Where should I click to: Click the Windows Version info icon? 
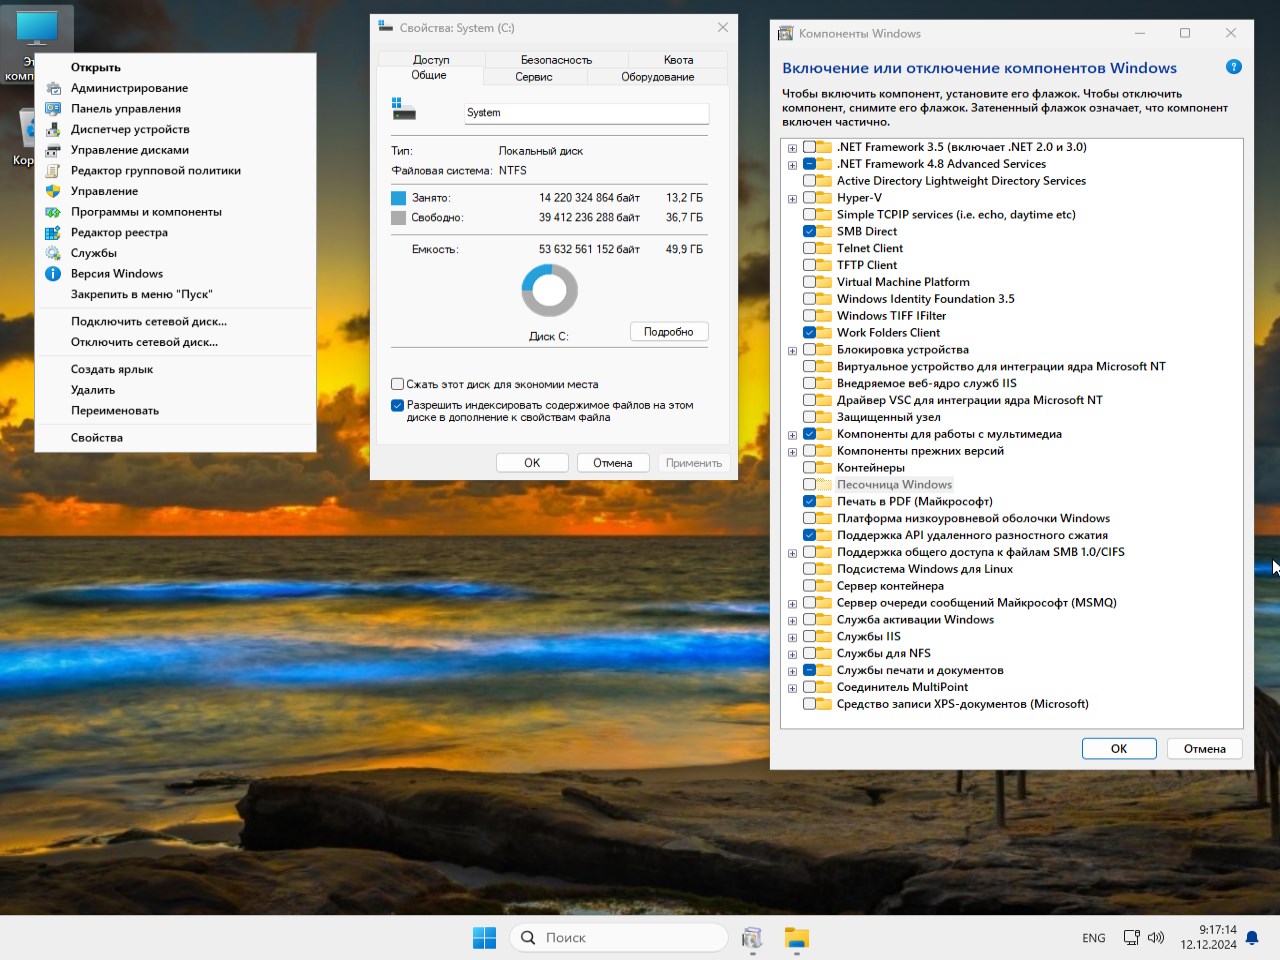pos(53,273)
